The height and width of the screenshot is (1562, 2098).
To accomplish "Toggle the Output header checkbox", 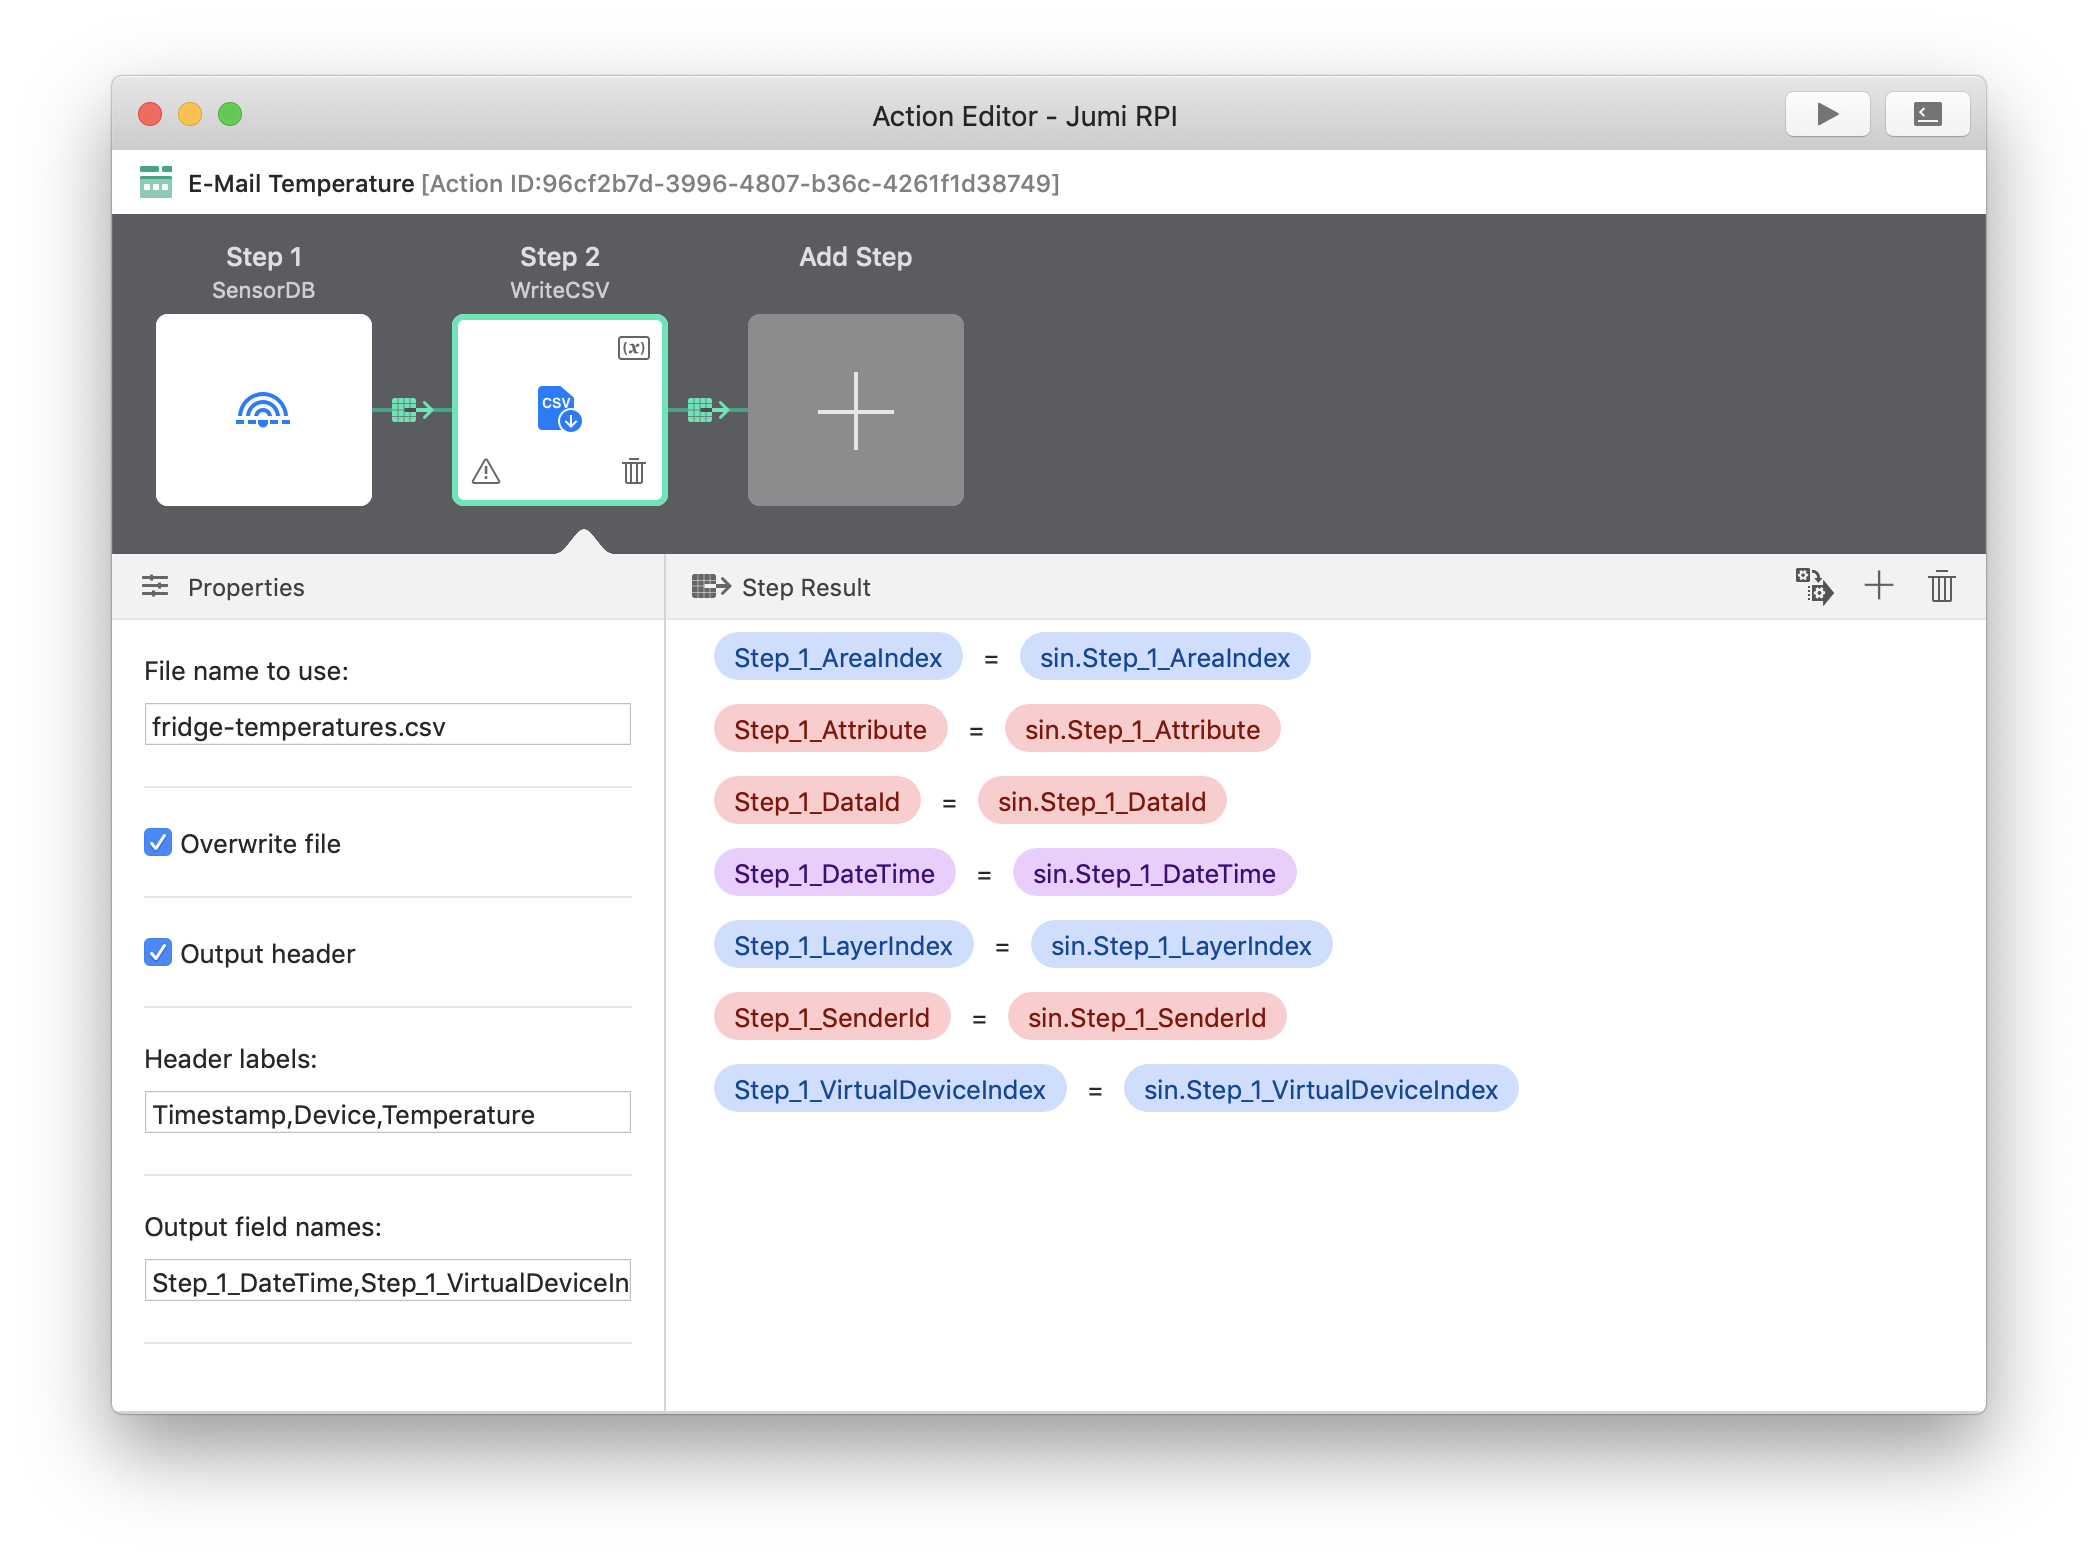I will click(158, 952).
